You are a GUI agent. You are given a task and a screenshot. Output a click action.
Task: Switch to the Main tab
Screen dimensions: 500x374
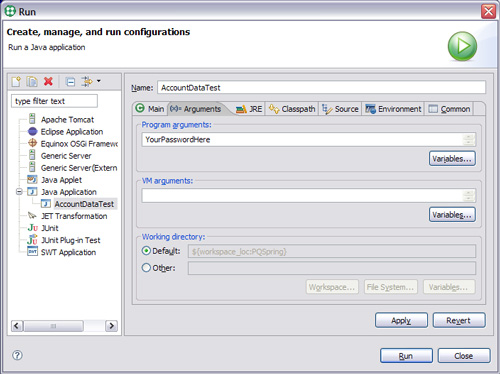(x=150, y=109)
